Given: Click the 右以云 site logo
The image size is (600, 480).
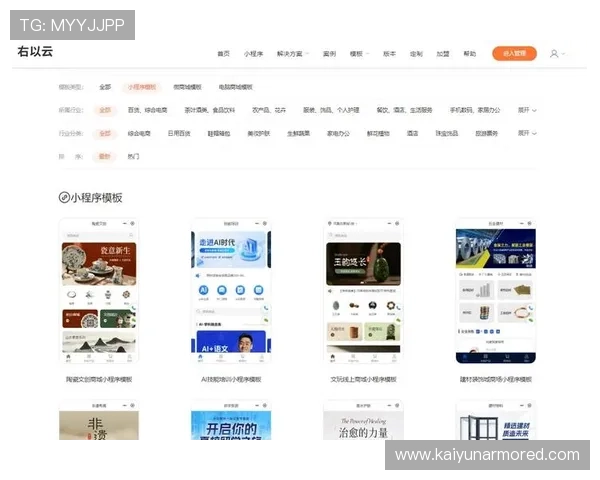Looking at the screenshot, I should pyautogui.click(x=35, y=51).
